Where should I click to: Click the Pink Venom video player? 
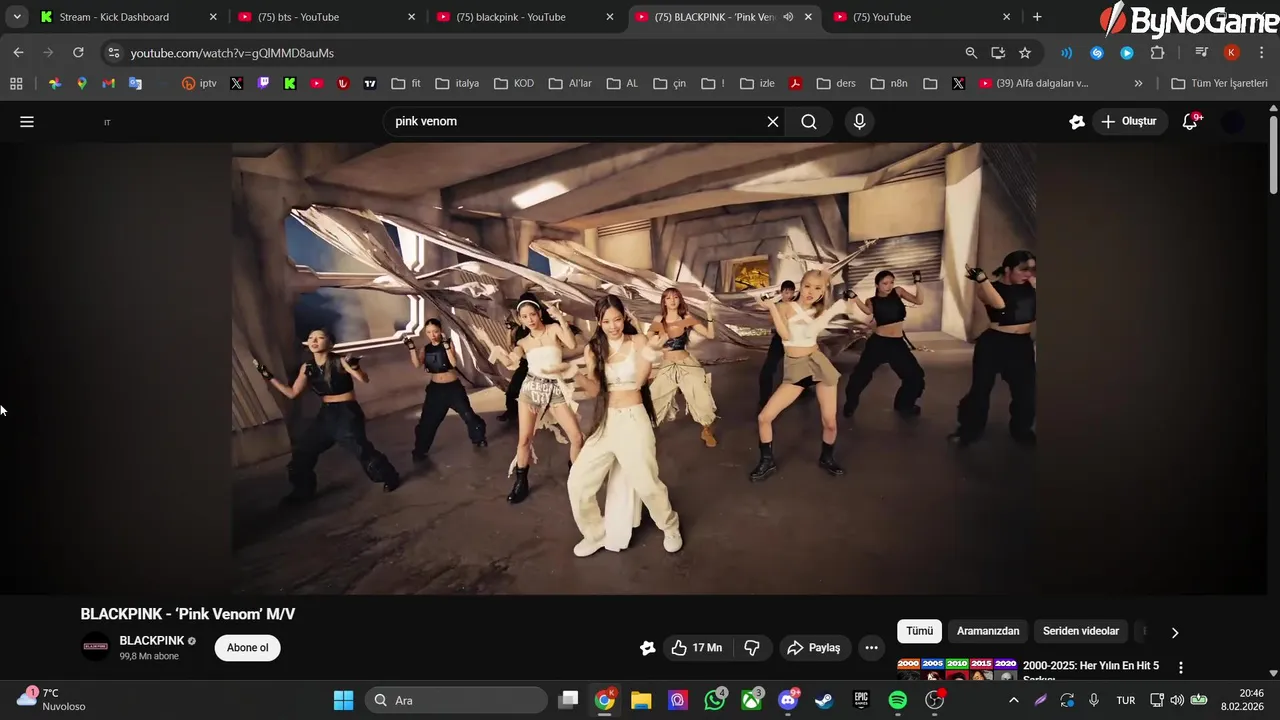pos(634,368)
